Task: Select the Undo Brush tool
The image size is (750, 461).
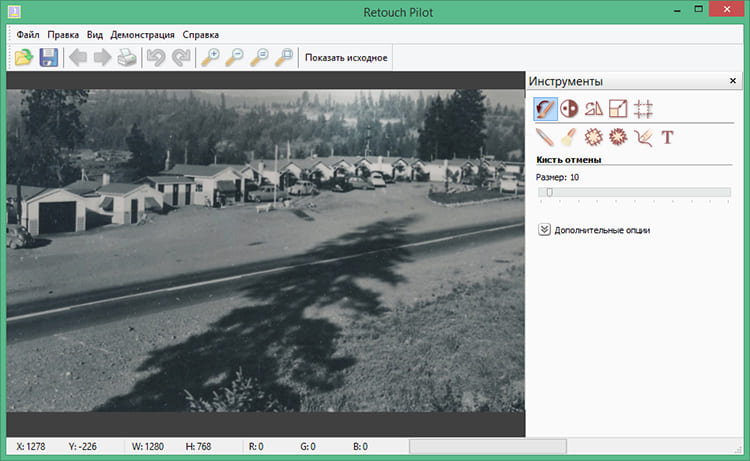Action: pos(546,109)
